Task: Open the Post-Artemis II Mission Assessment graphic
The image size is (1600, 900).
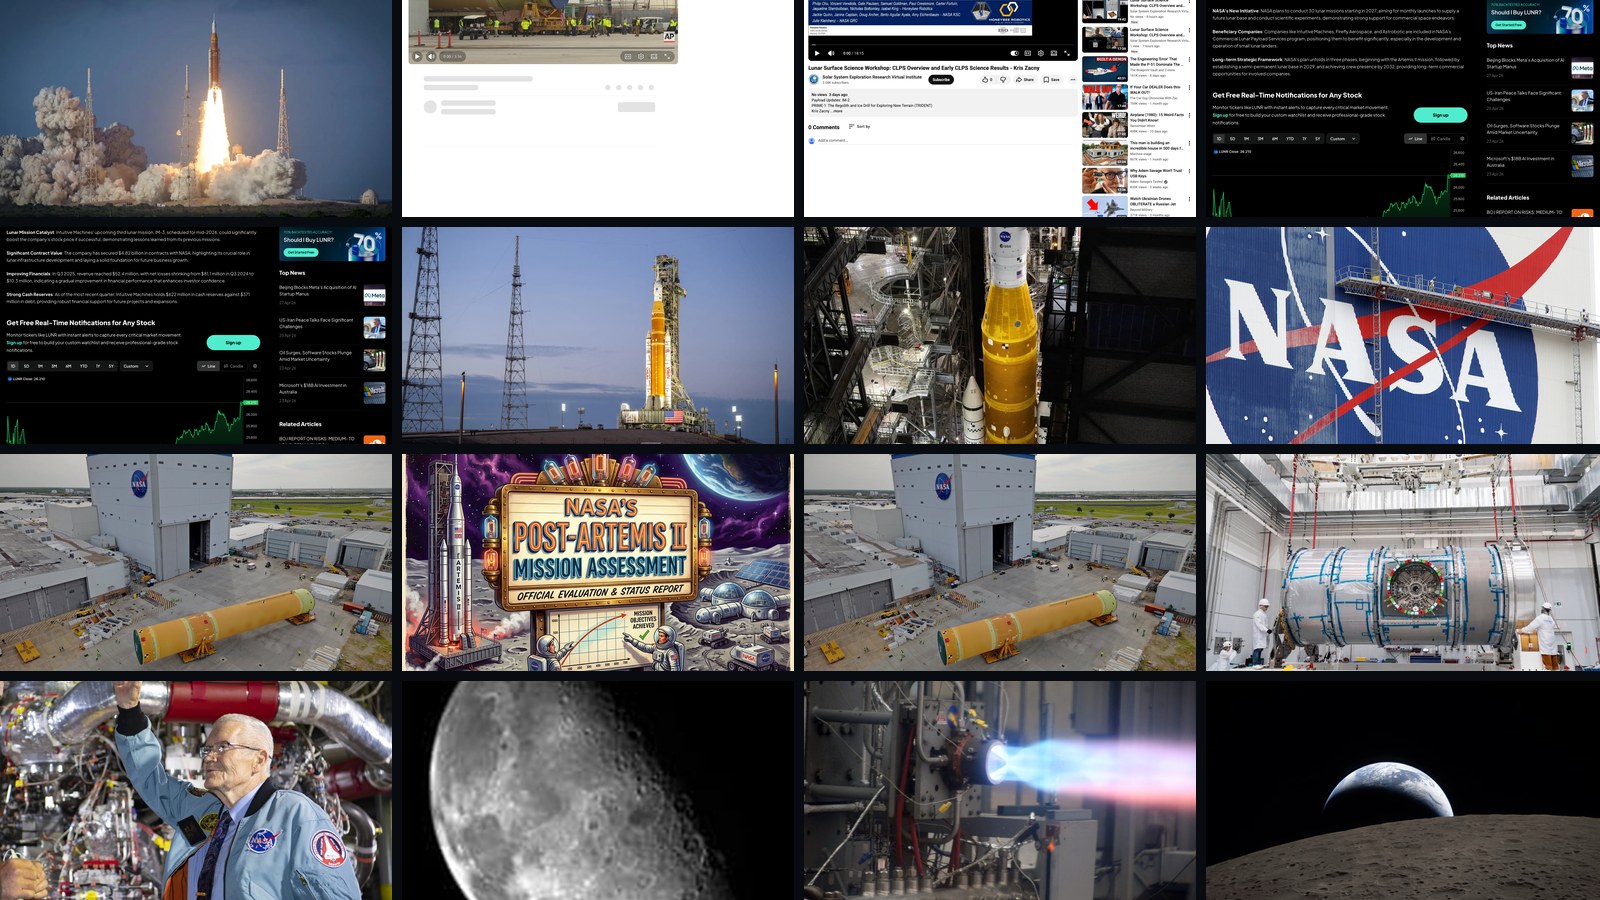Action: click(598, 562)
